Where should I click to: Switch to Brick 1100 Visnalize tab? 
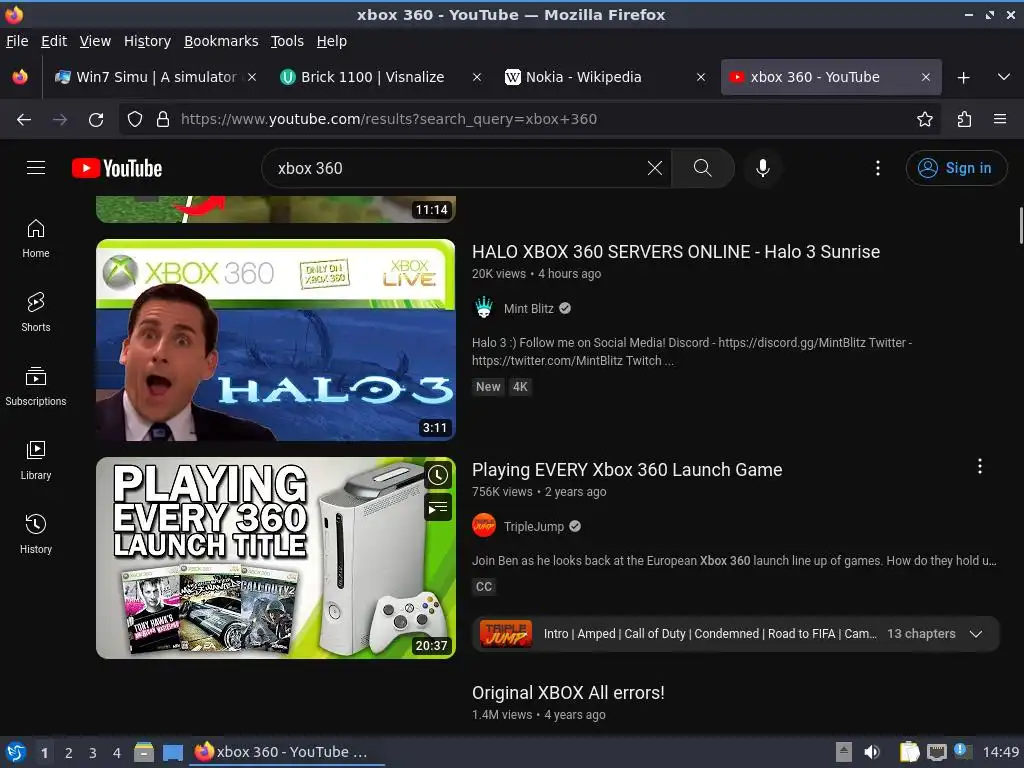coord(382,77)
